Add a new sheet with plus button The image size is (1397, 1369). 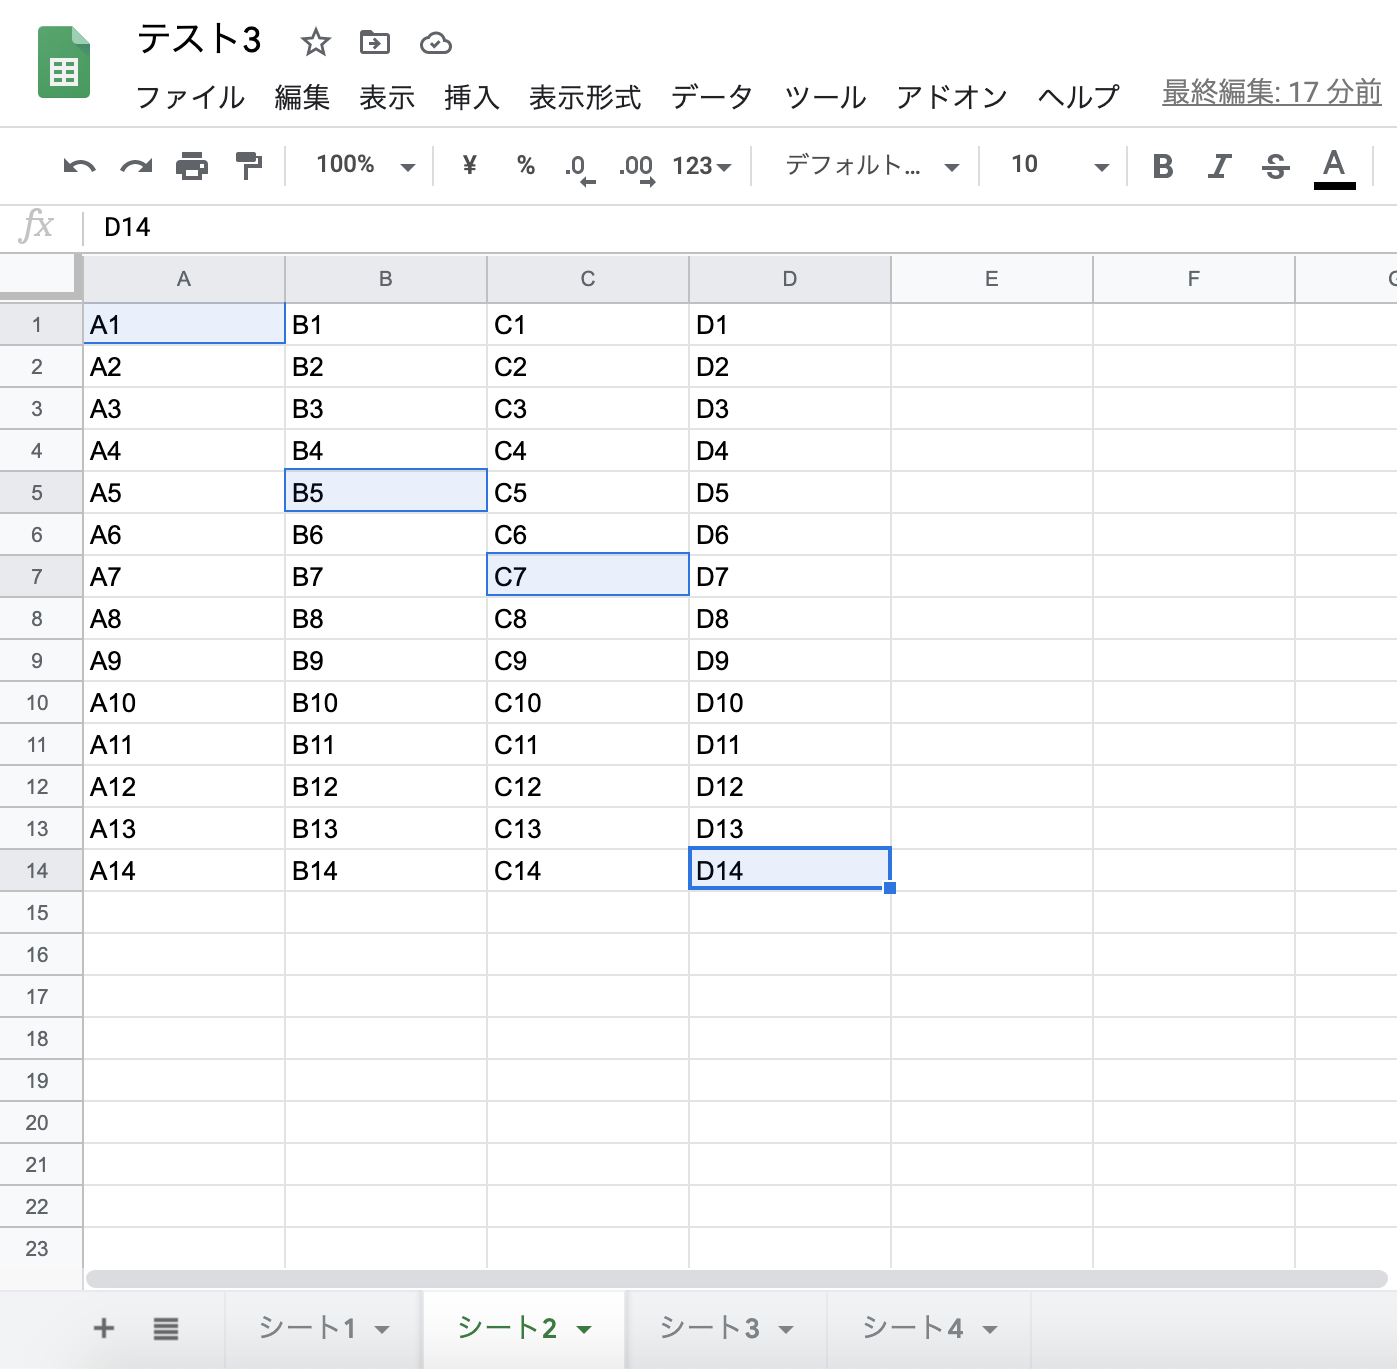104,1328
